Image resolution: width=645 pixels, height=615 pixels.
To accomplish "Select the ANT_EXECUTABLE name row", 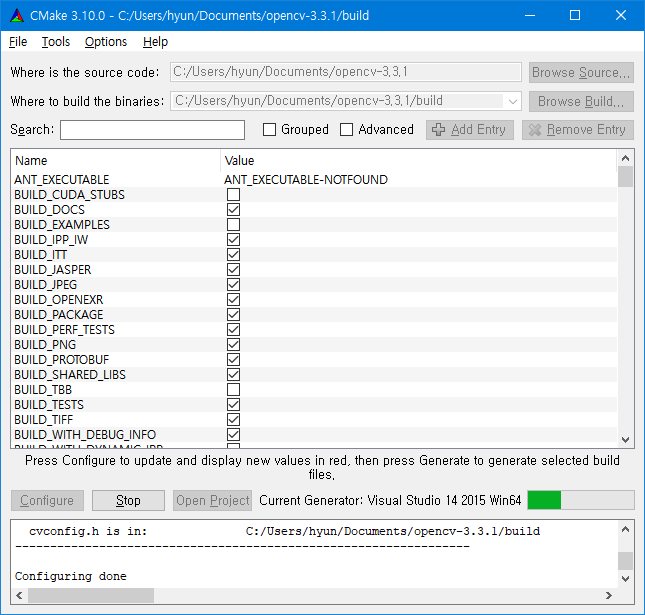I will coord(62,180).
